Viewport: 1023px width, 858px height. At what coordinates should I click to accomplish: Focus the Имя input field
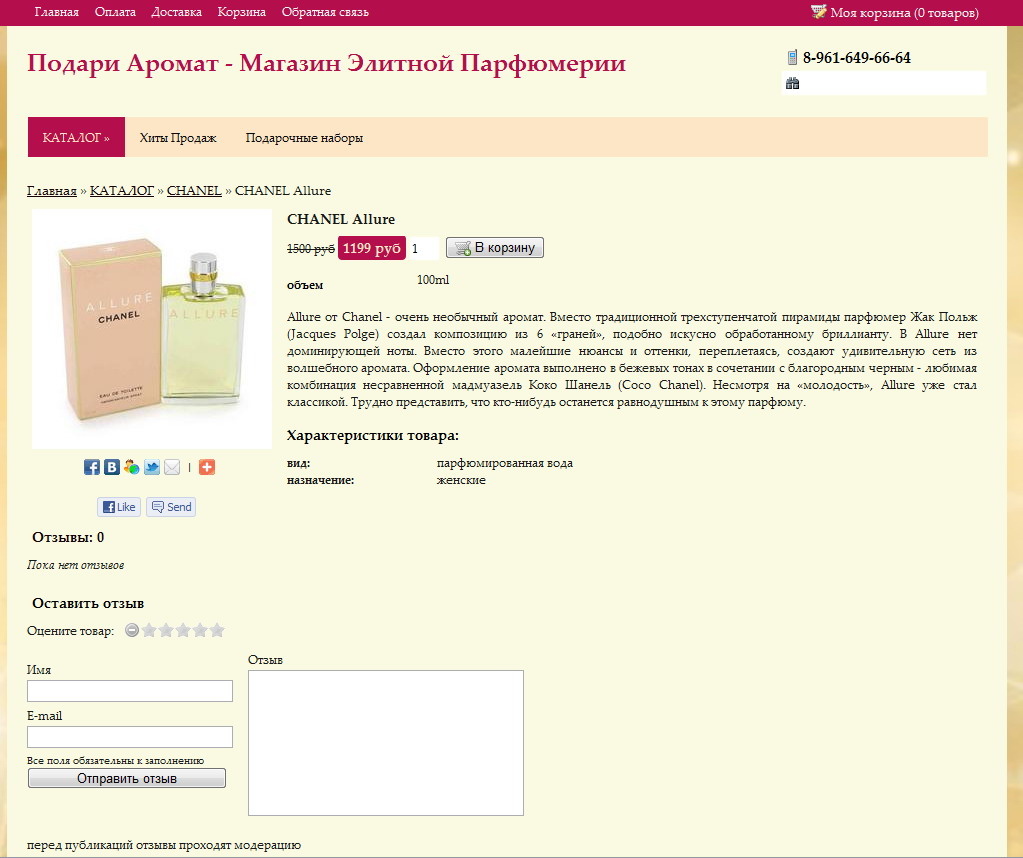click(130, 691)
